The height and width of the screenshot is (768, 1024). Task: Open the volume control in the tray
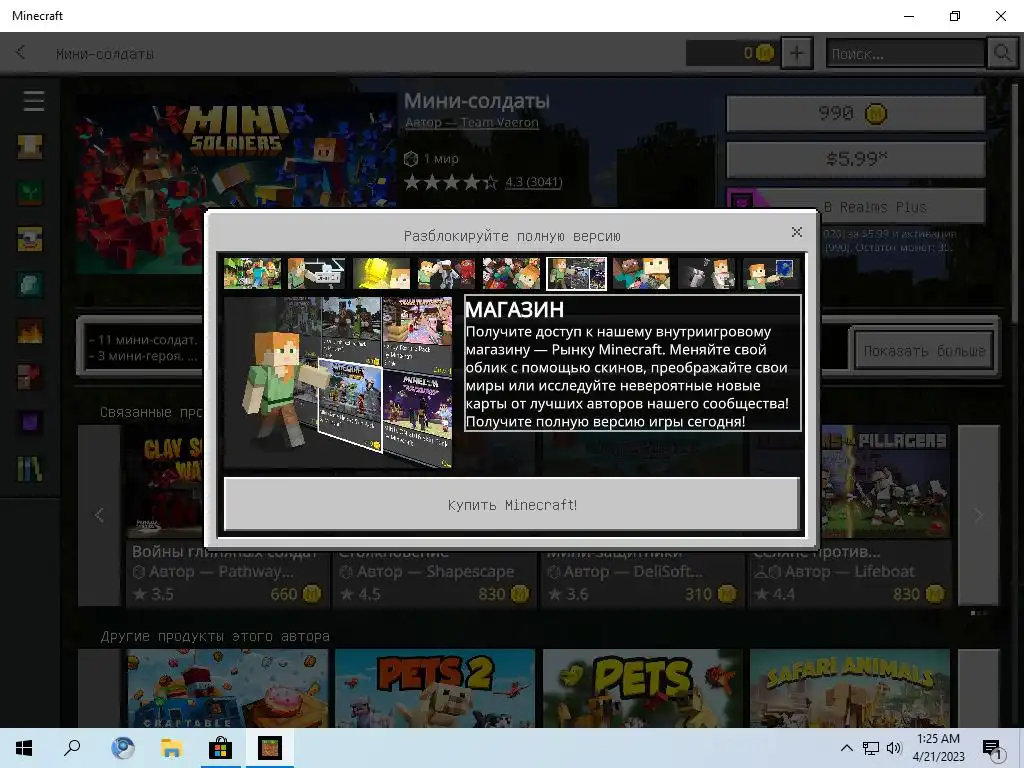point(894,748)
